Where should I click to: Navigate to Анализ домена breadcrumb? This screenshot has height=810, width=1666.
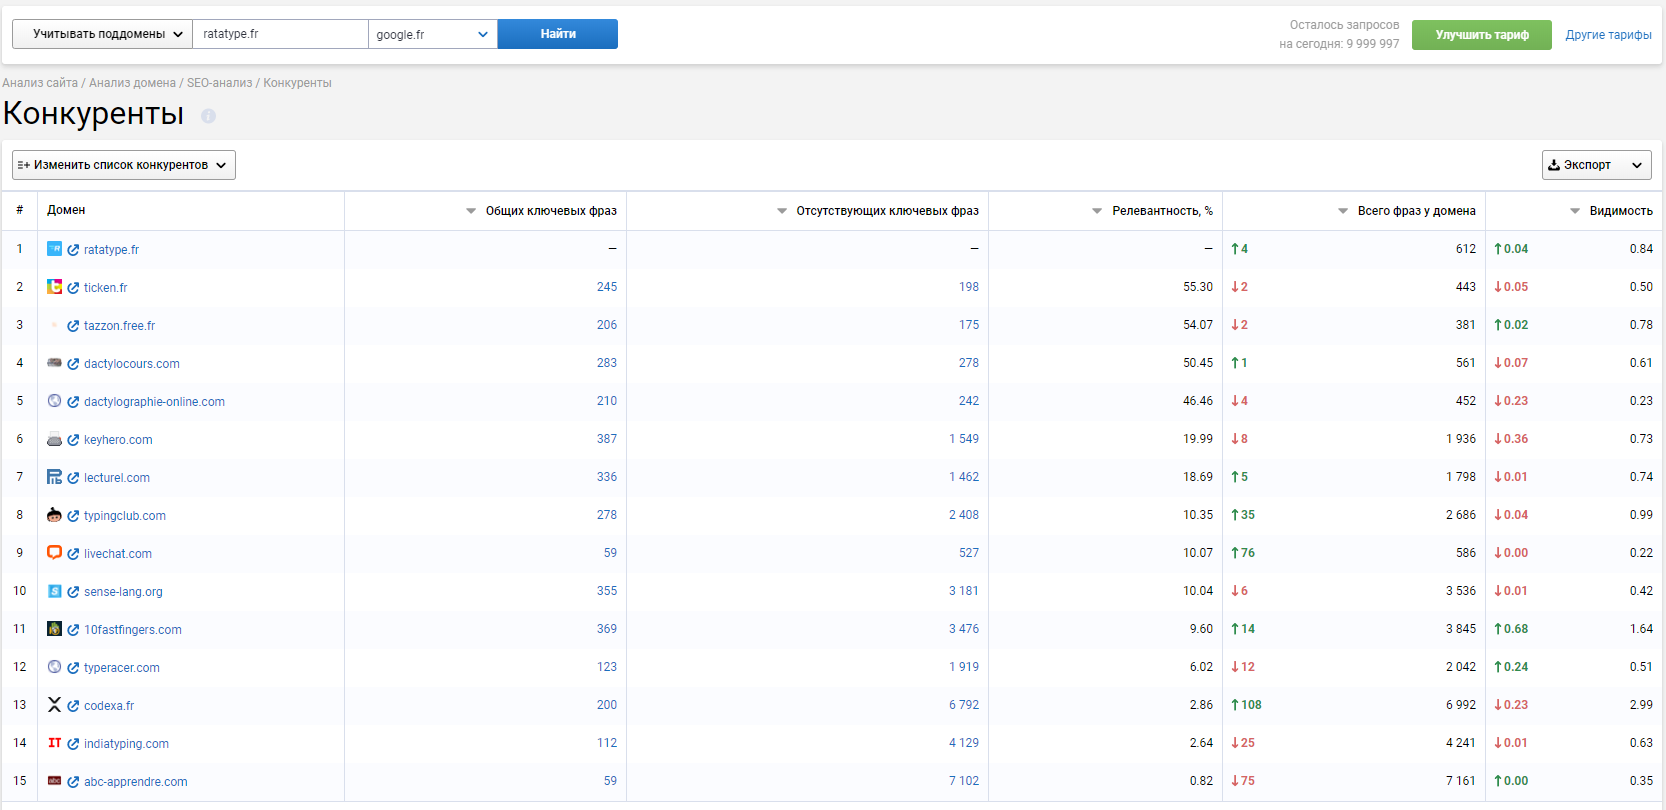[132, 83]
